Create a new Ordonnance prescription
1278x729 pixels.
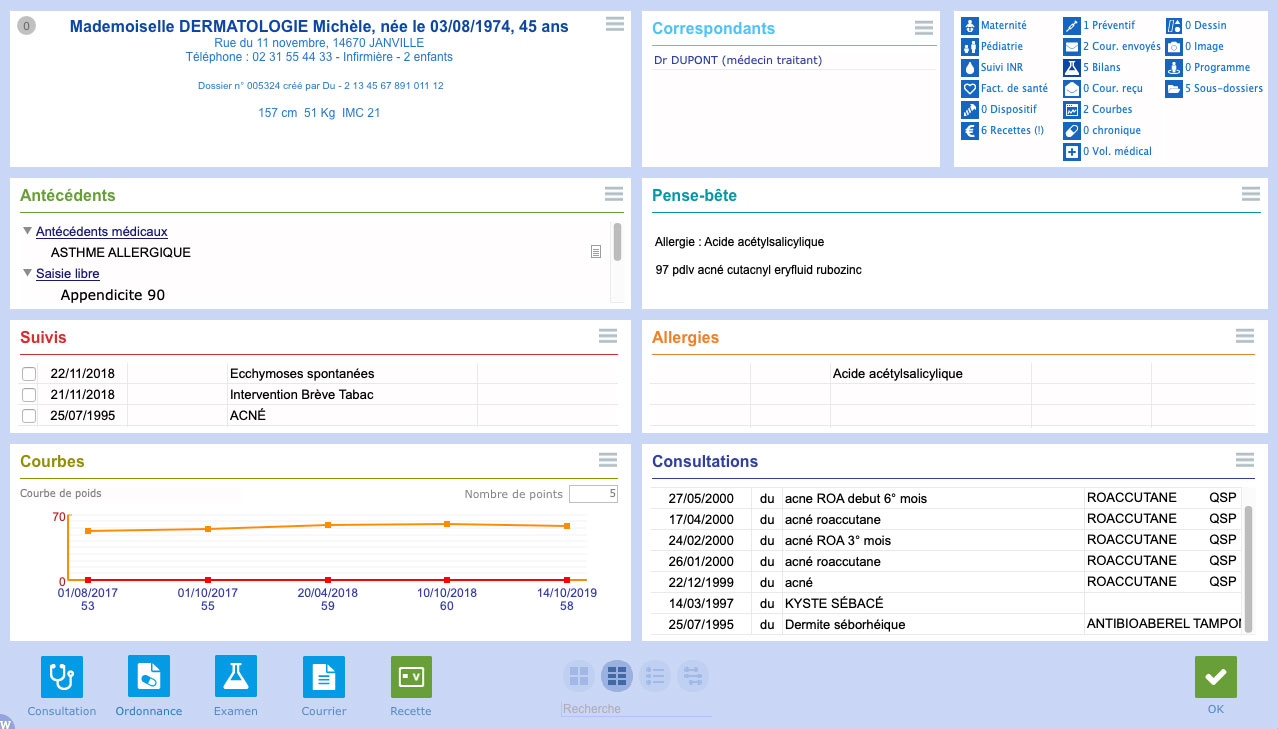click(149, 677)
